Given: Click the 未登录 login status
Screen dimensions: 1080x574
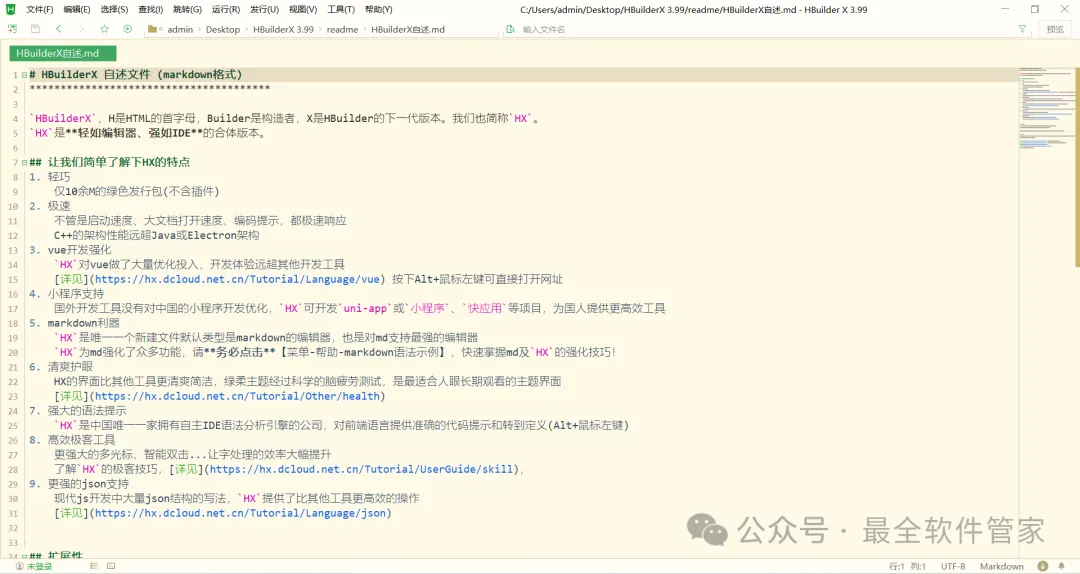Looking at the screenshot, I should (x=39, y=566).
